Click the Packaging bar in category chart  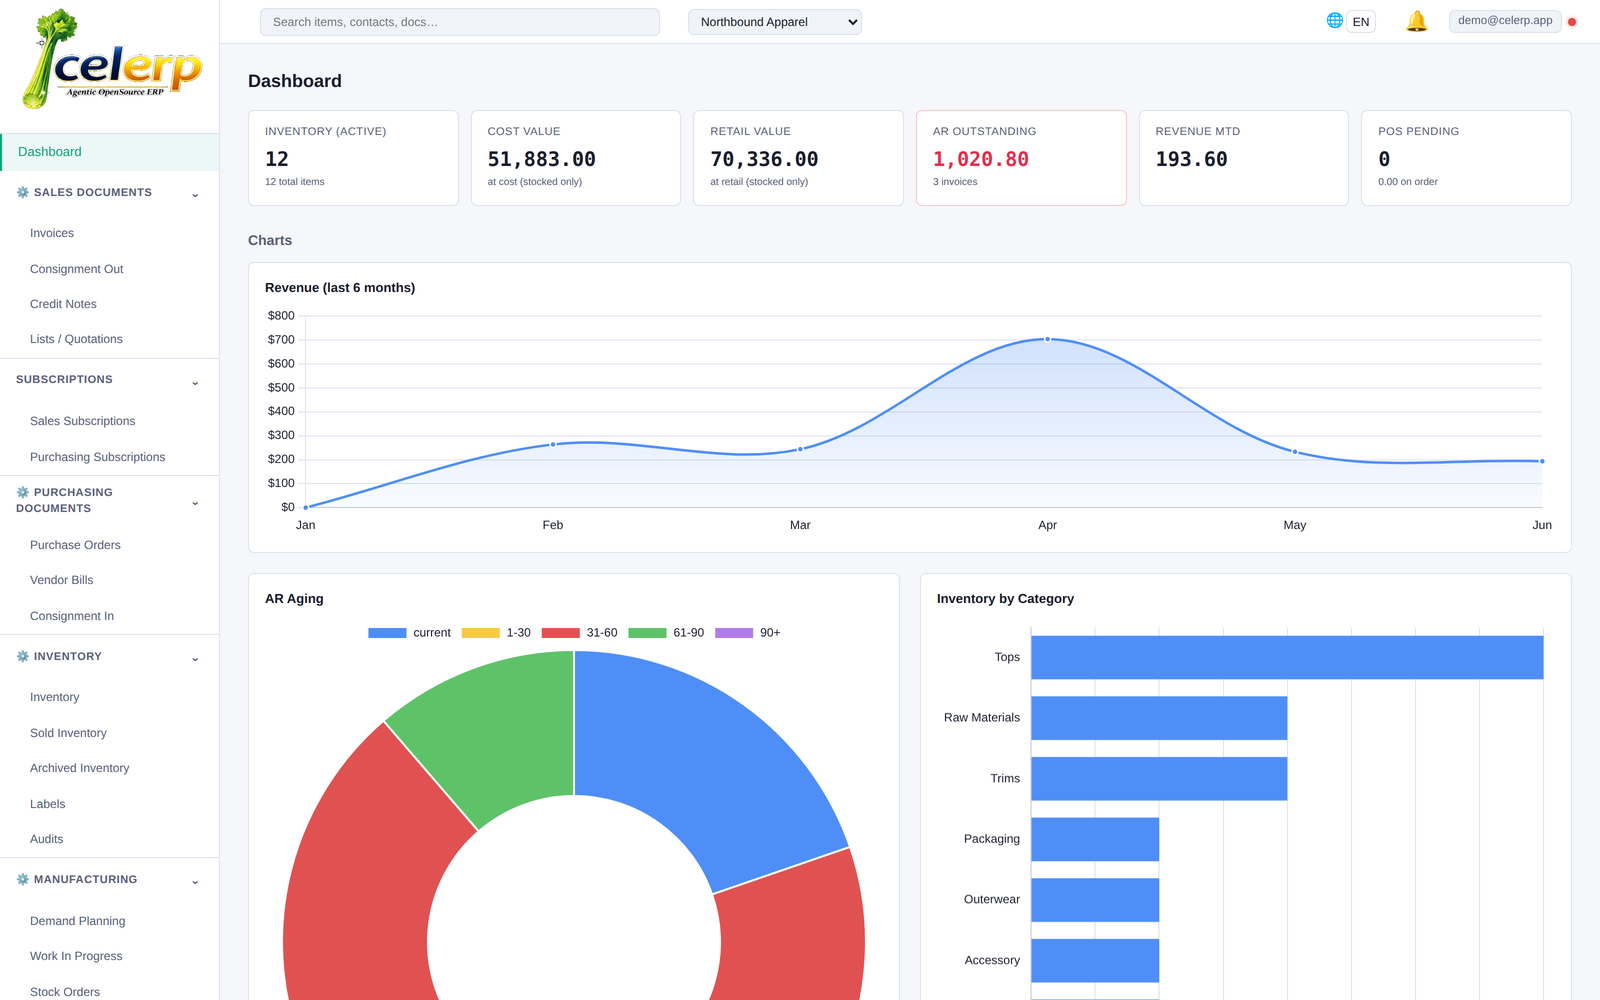tap(1095, 839)
